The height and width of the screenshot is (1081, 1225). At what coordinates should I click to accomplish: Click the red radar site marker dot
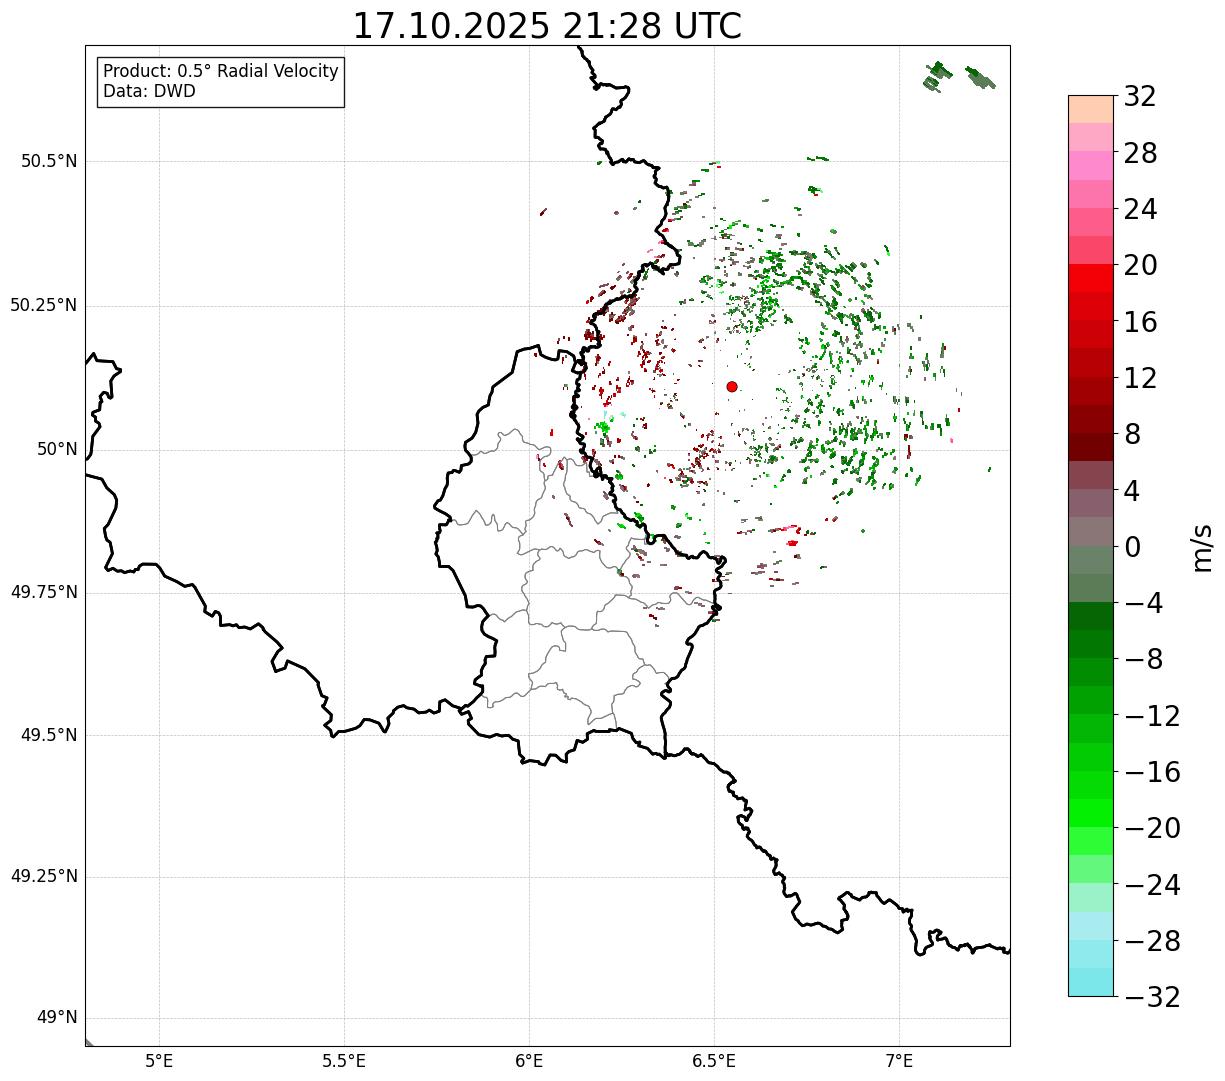click(732, 386)
